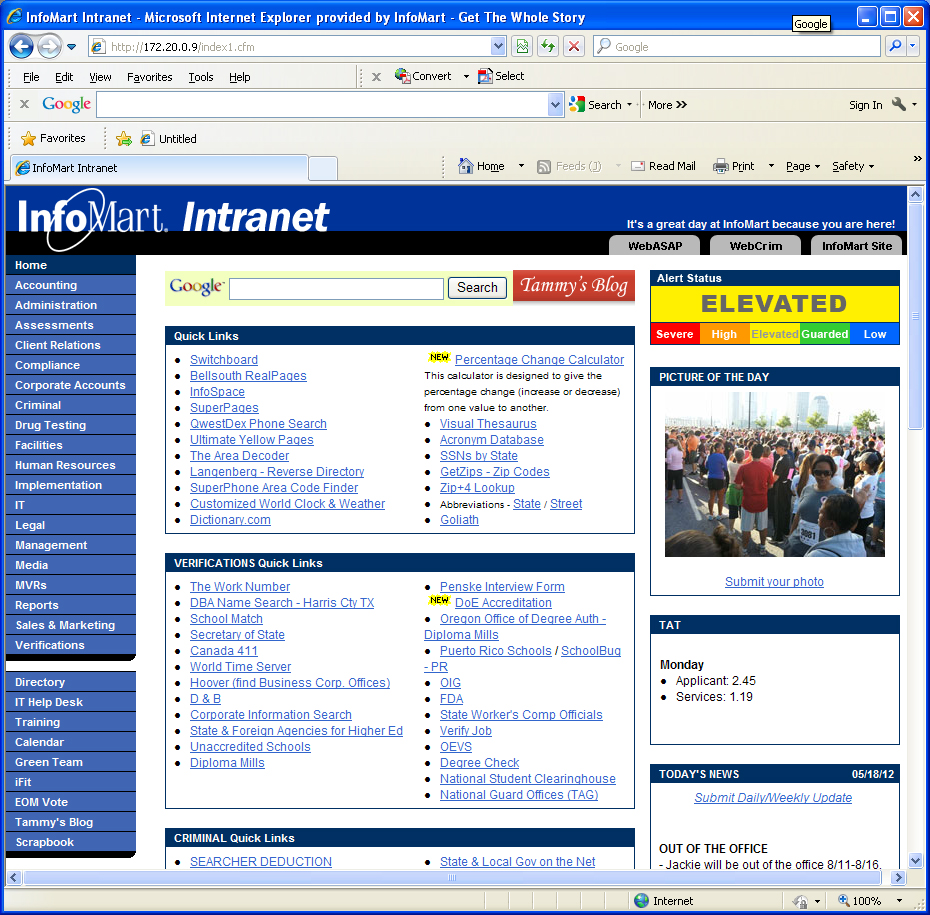Click the Compatibility View icon by address bar
The height and width of the screenshot is (915, 930).
point(522,46)
